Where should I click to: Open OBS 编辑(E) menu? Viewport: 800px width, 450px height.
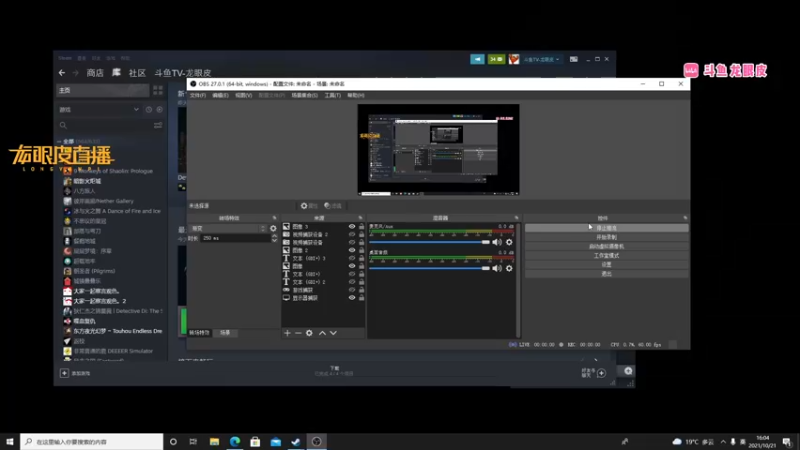click(x=220, y=95)
